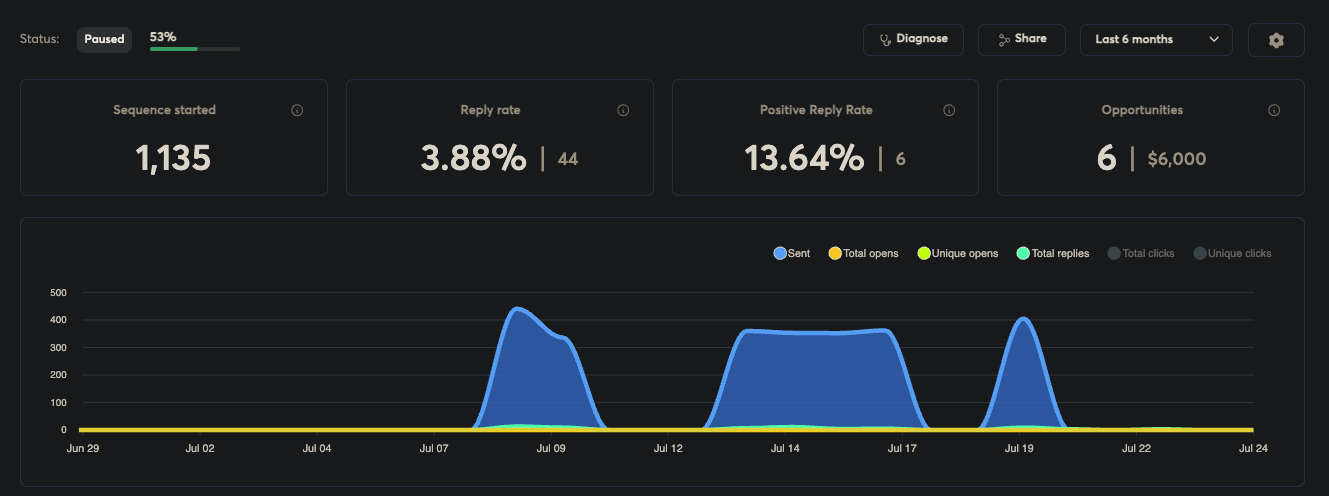Screen dimensions: 1329x496
Task: Click the Share button
Action: 1022,39
